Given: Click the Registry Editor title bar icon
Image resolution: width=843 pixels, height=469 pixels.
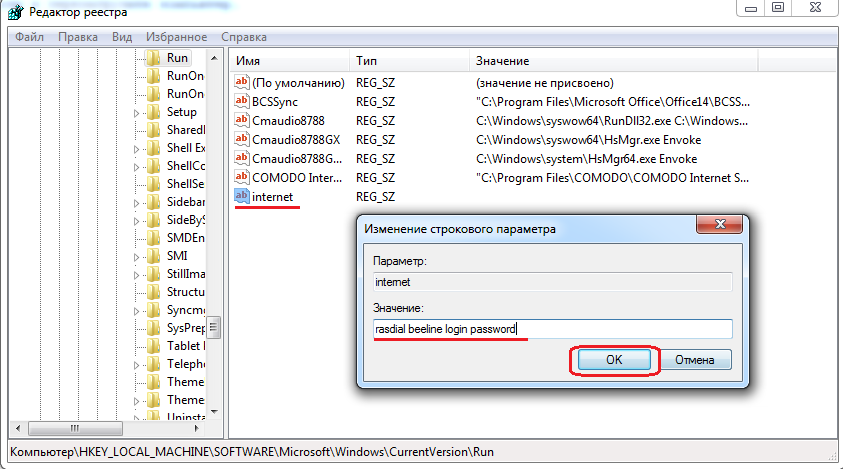Looking at the screenshot, I should coord(16,11).
